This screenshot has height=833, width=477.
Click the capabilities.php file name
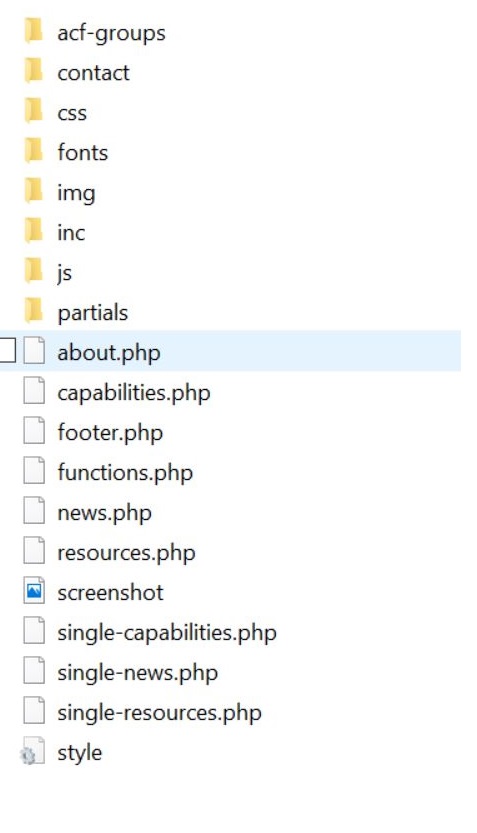[x=134, y=393]
